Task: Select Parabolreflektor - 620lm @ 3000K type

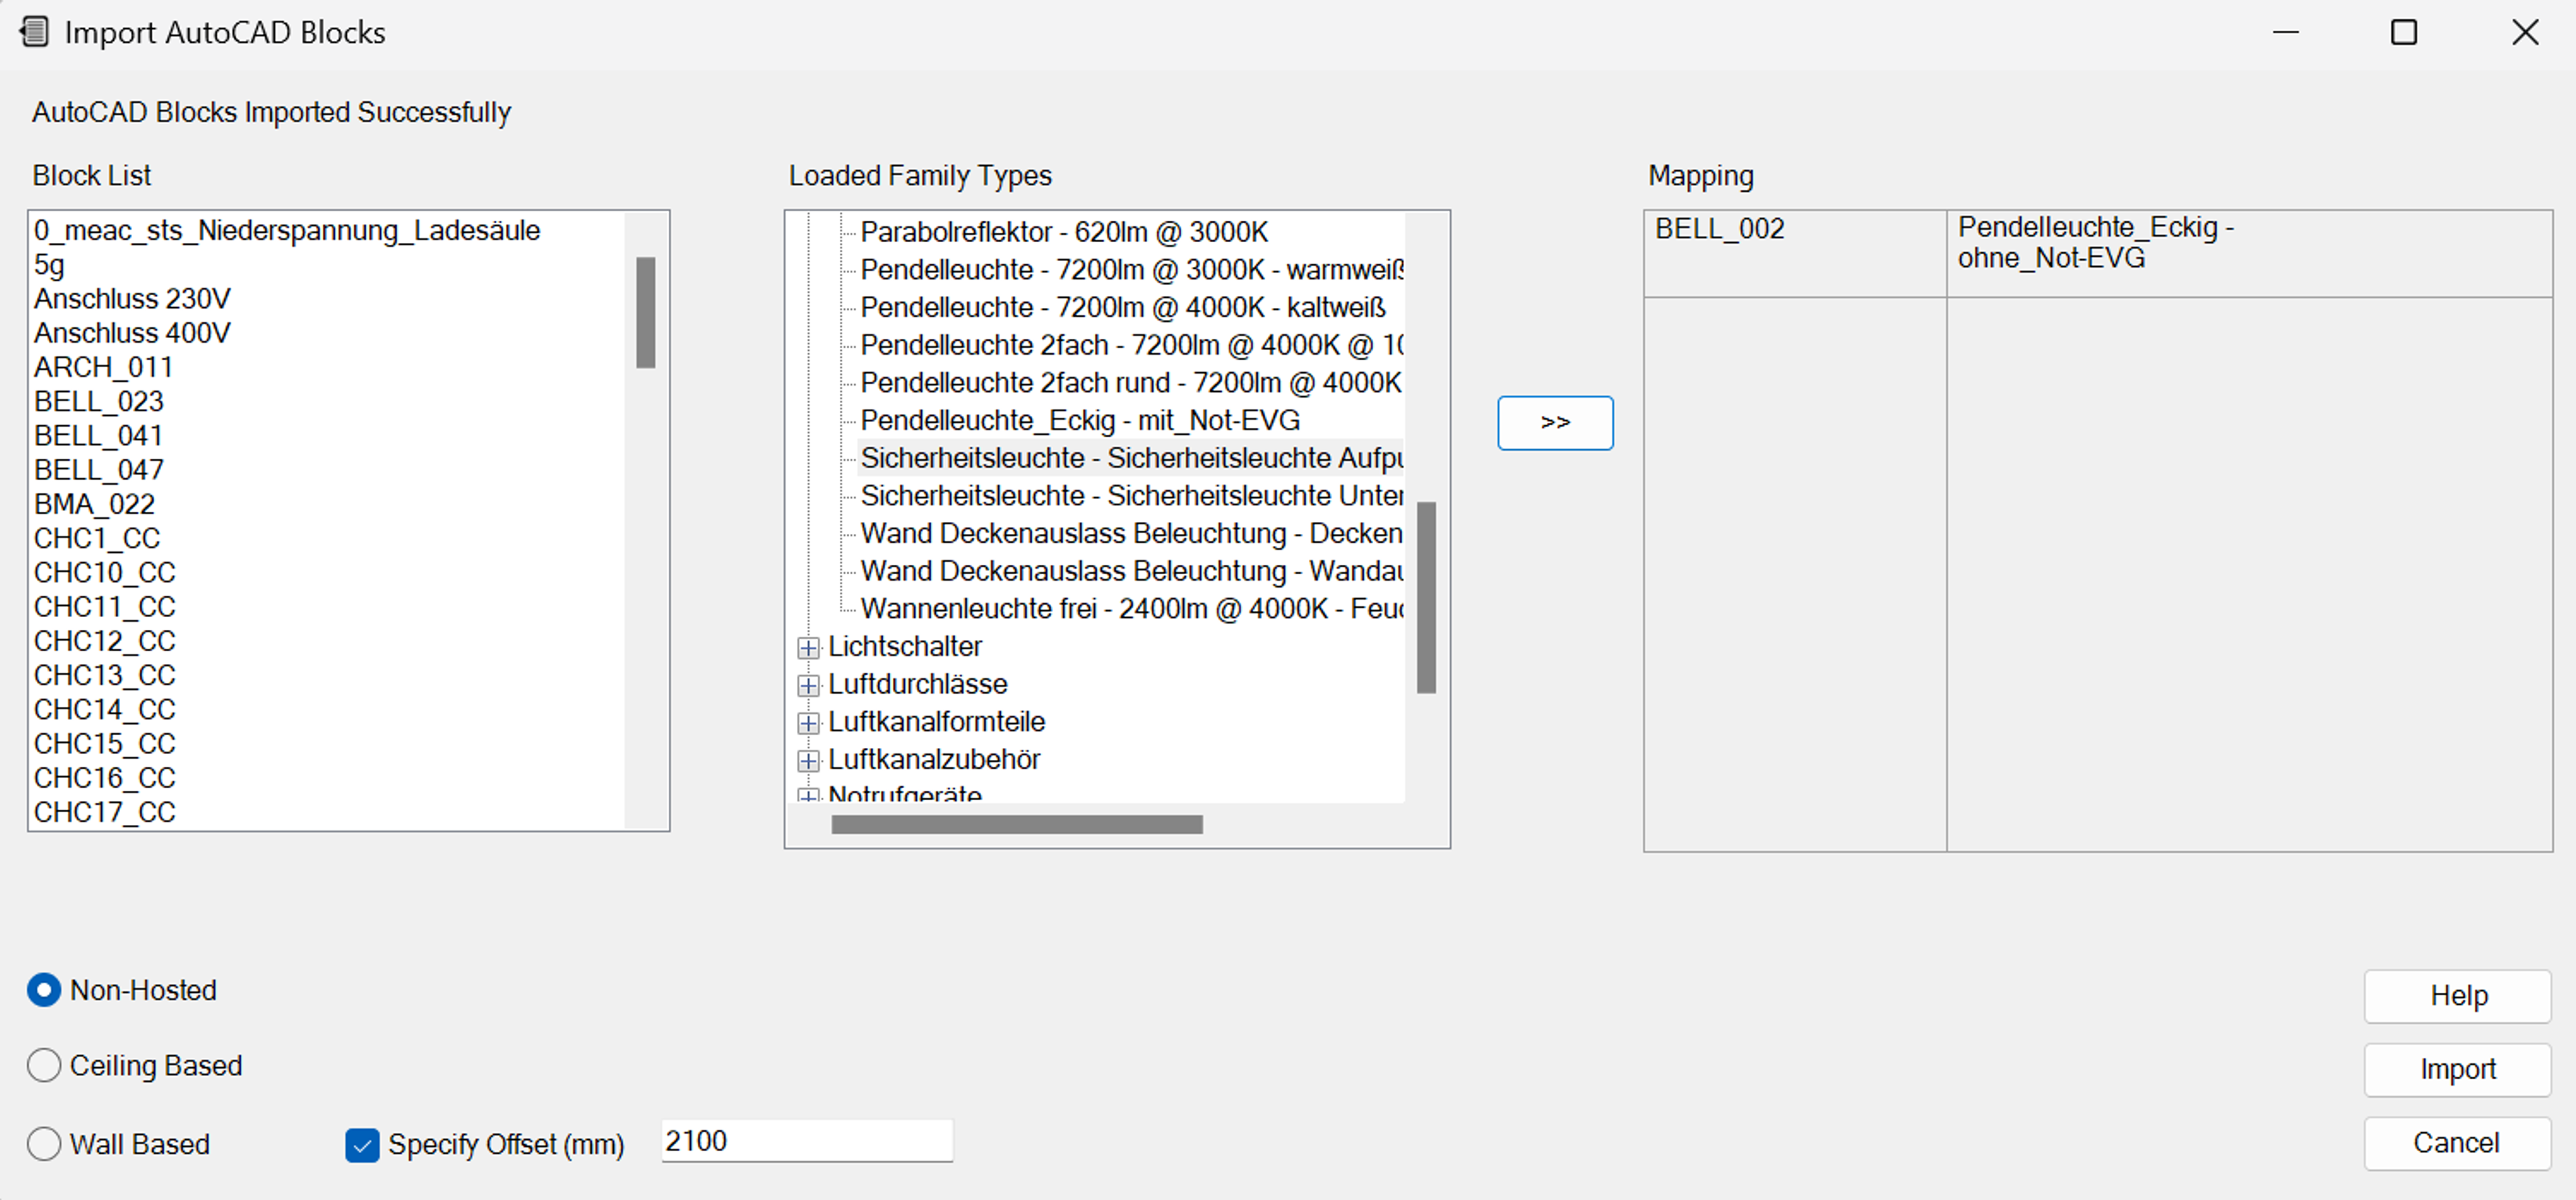Action: [1063, 232]
